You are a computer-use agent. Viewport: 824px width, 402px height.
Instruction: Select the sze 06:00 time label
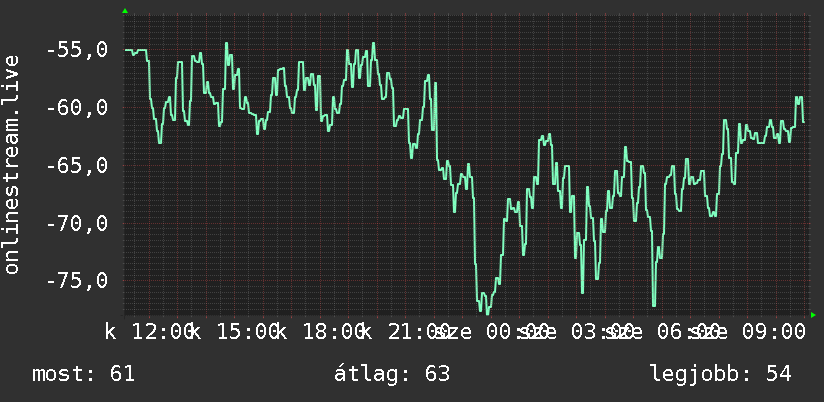(660, 332)
